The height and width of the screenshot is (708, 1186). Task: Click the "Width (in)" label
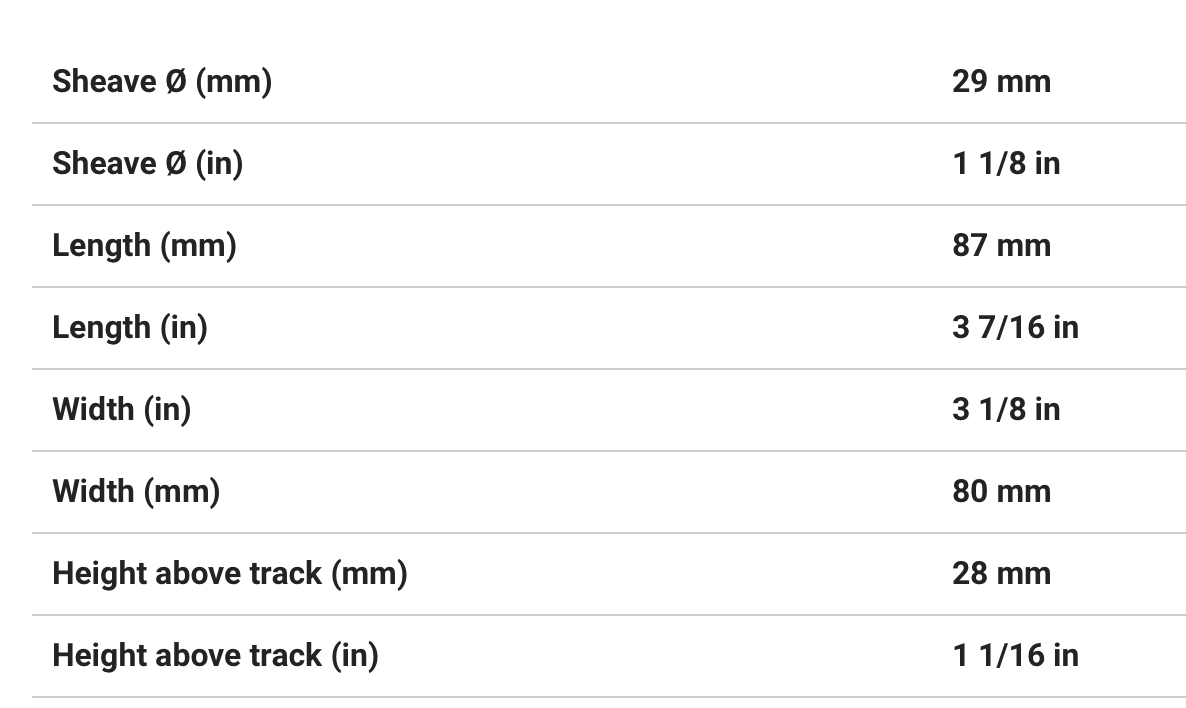pyautogui.click(x=121, y=409)
